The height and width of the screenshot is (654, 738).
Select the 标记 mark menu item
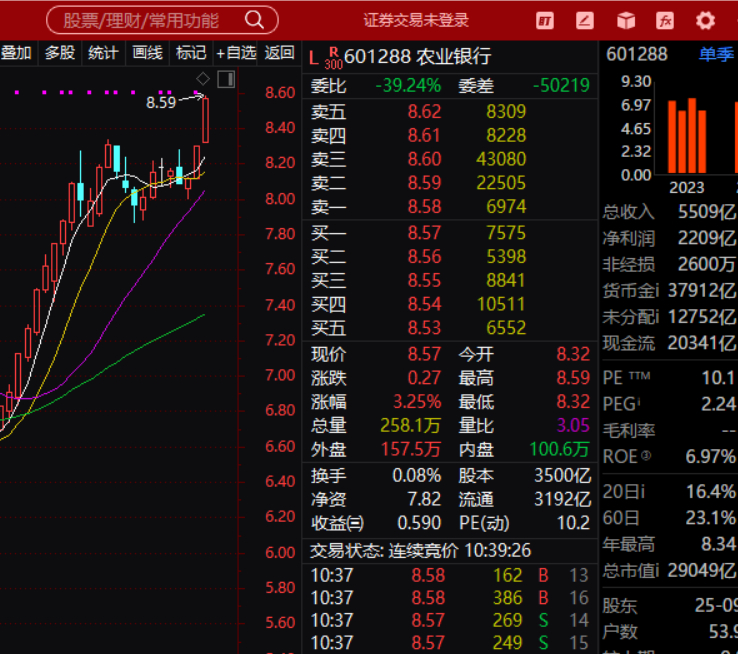pos(191,53)
